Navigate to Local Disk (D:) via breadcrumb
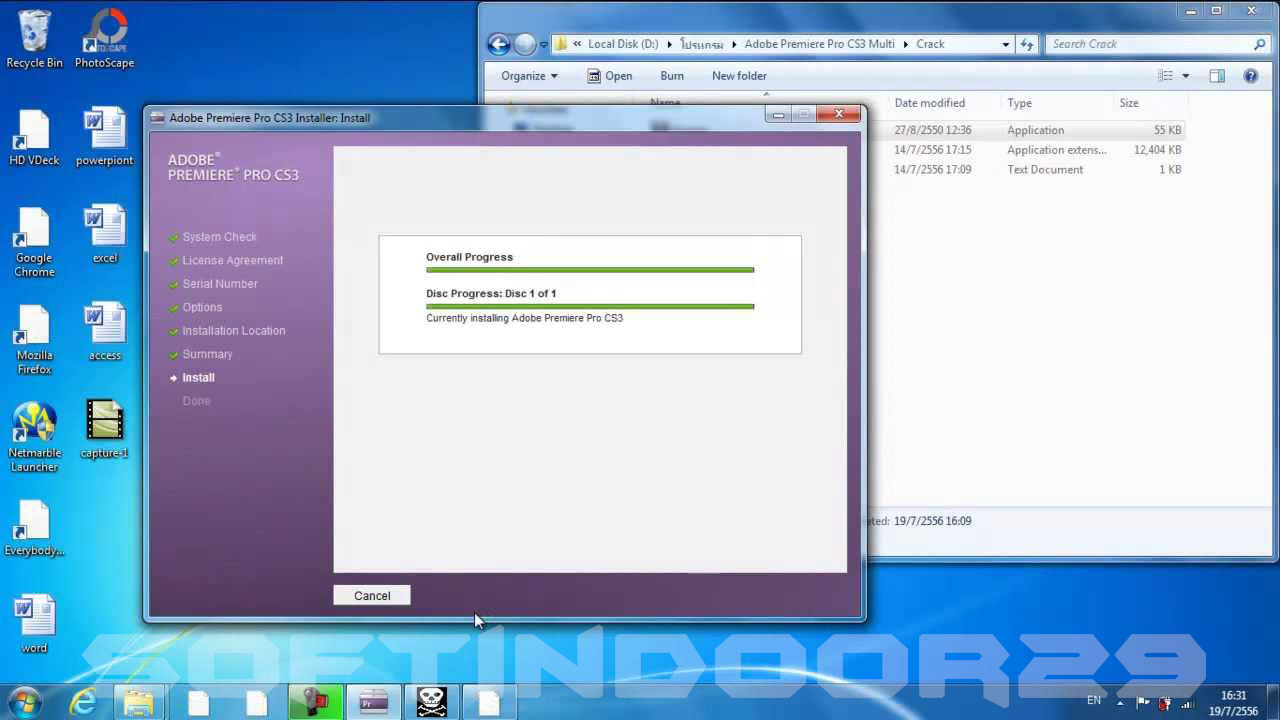 pyautogui.click(x=623, y=44)
